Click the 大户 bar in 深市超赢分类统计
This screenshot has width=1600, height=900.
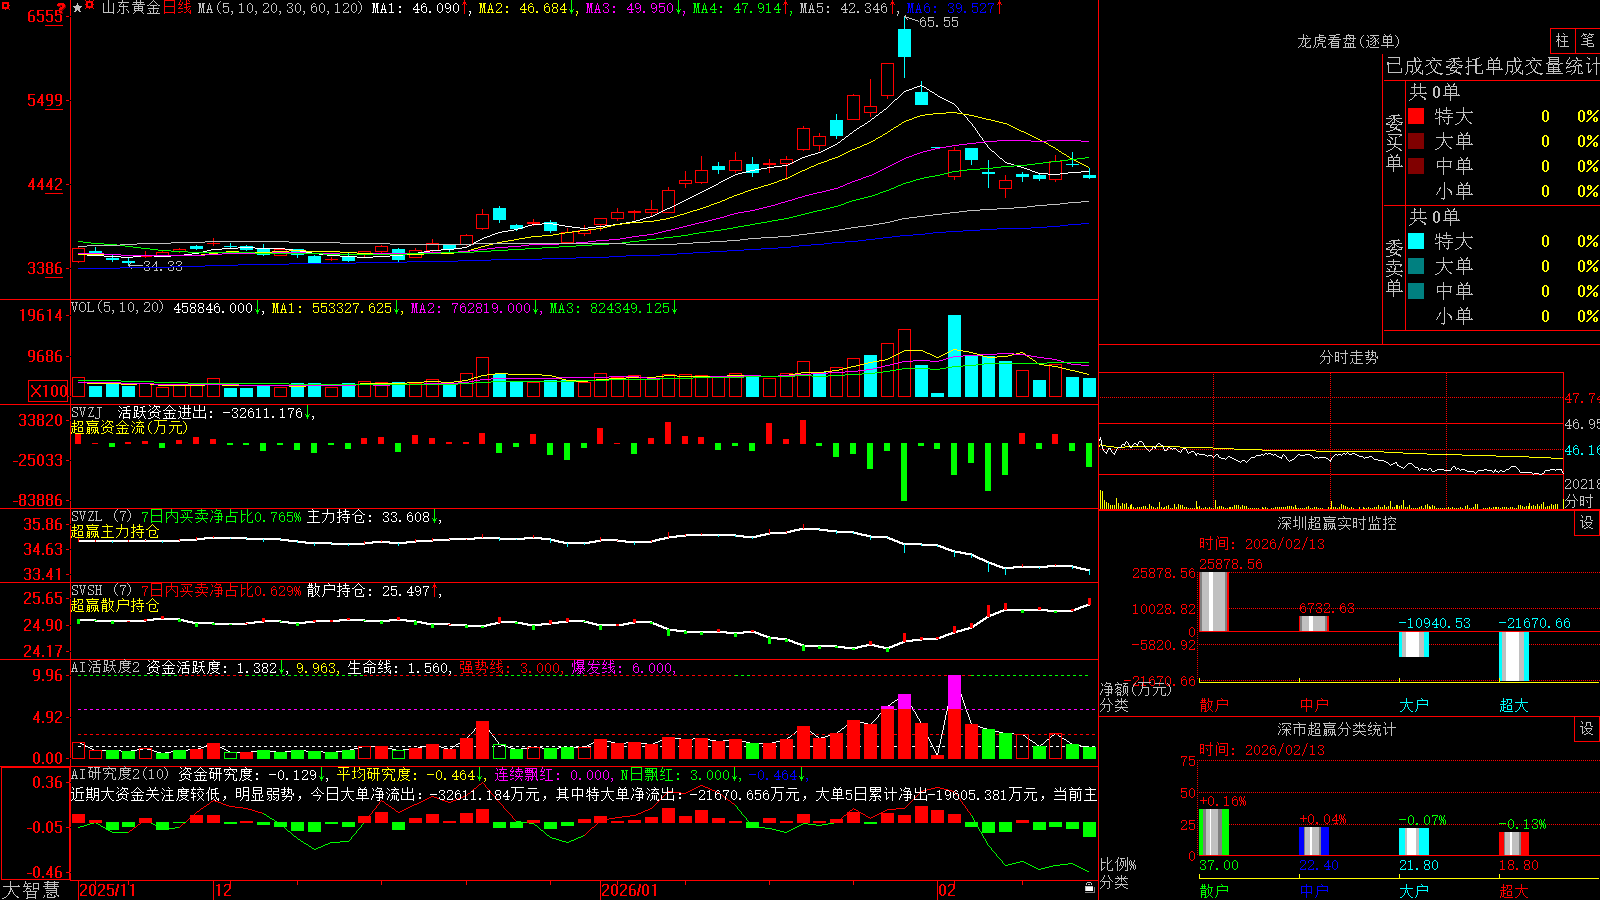pyautogui.click(x=1414, y=842)
